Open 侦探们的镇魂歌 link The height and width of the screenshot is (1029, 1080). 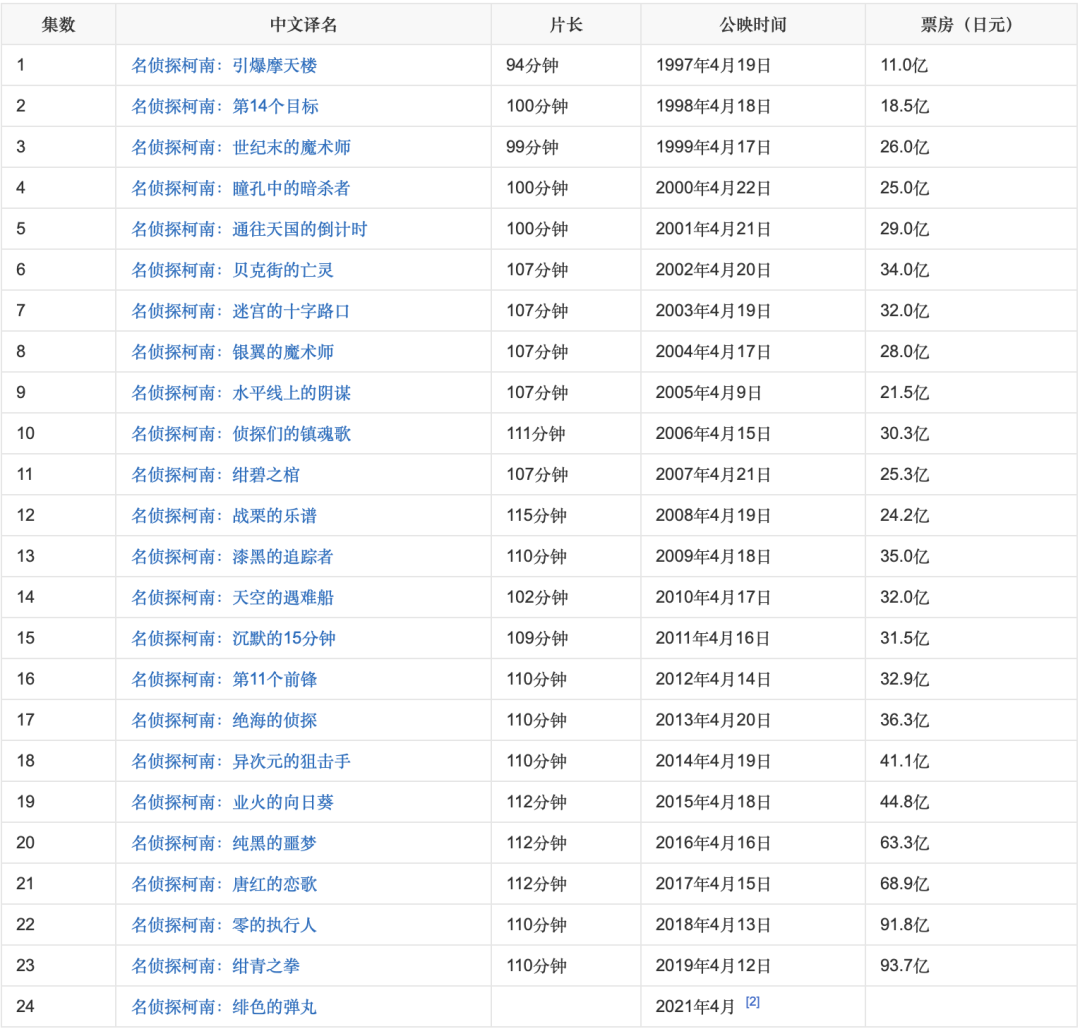tap(241, 435)
